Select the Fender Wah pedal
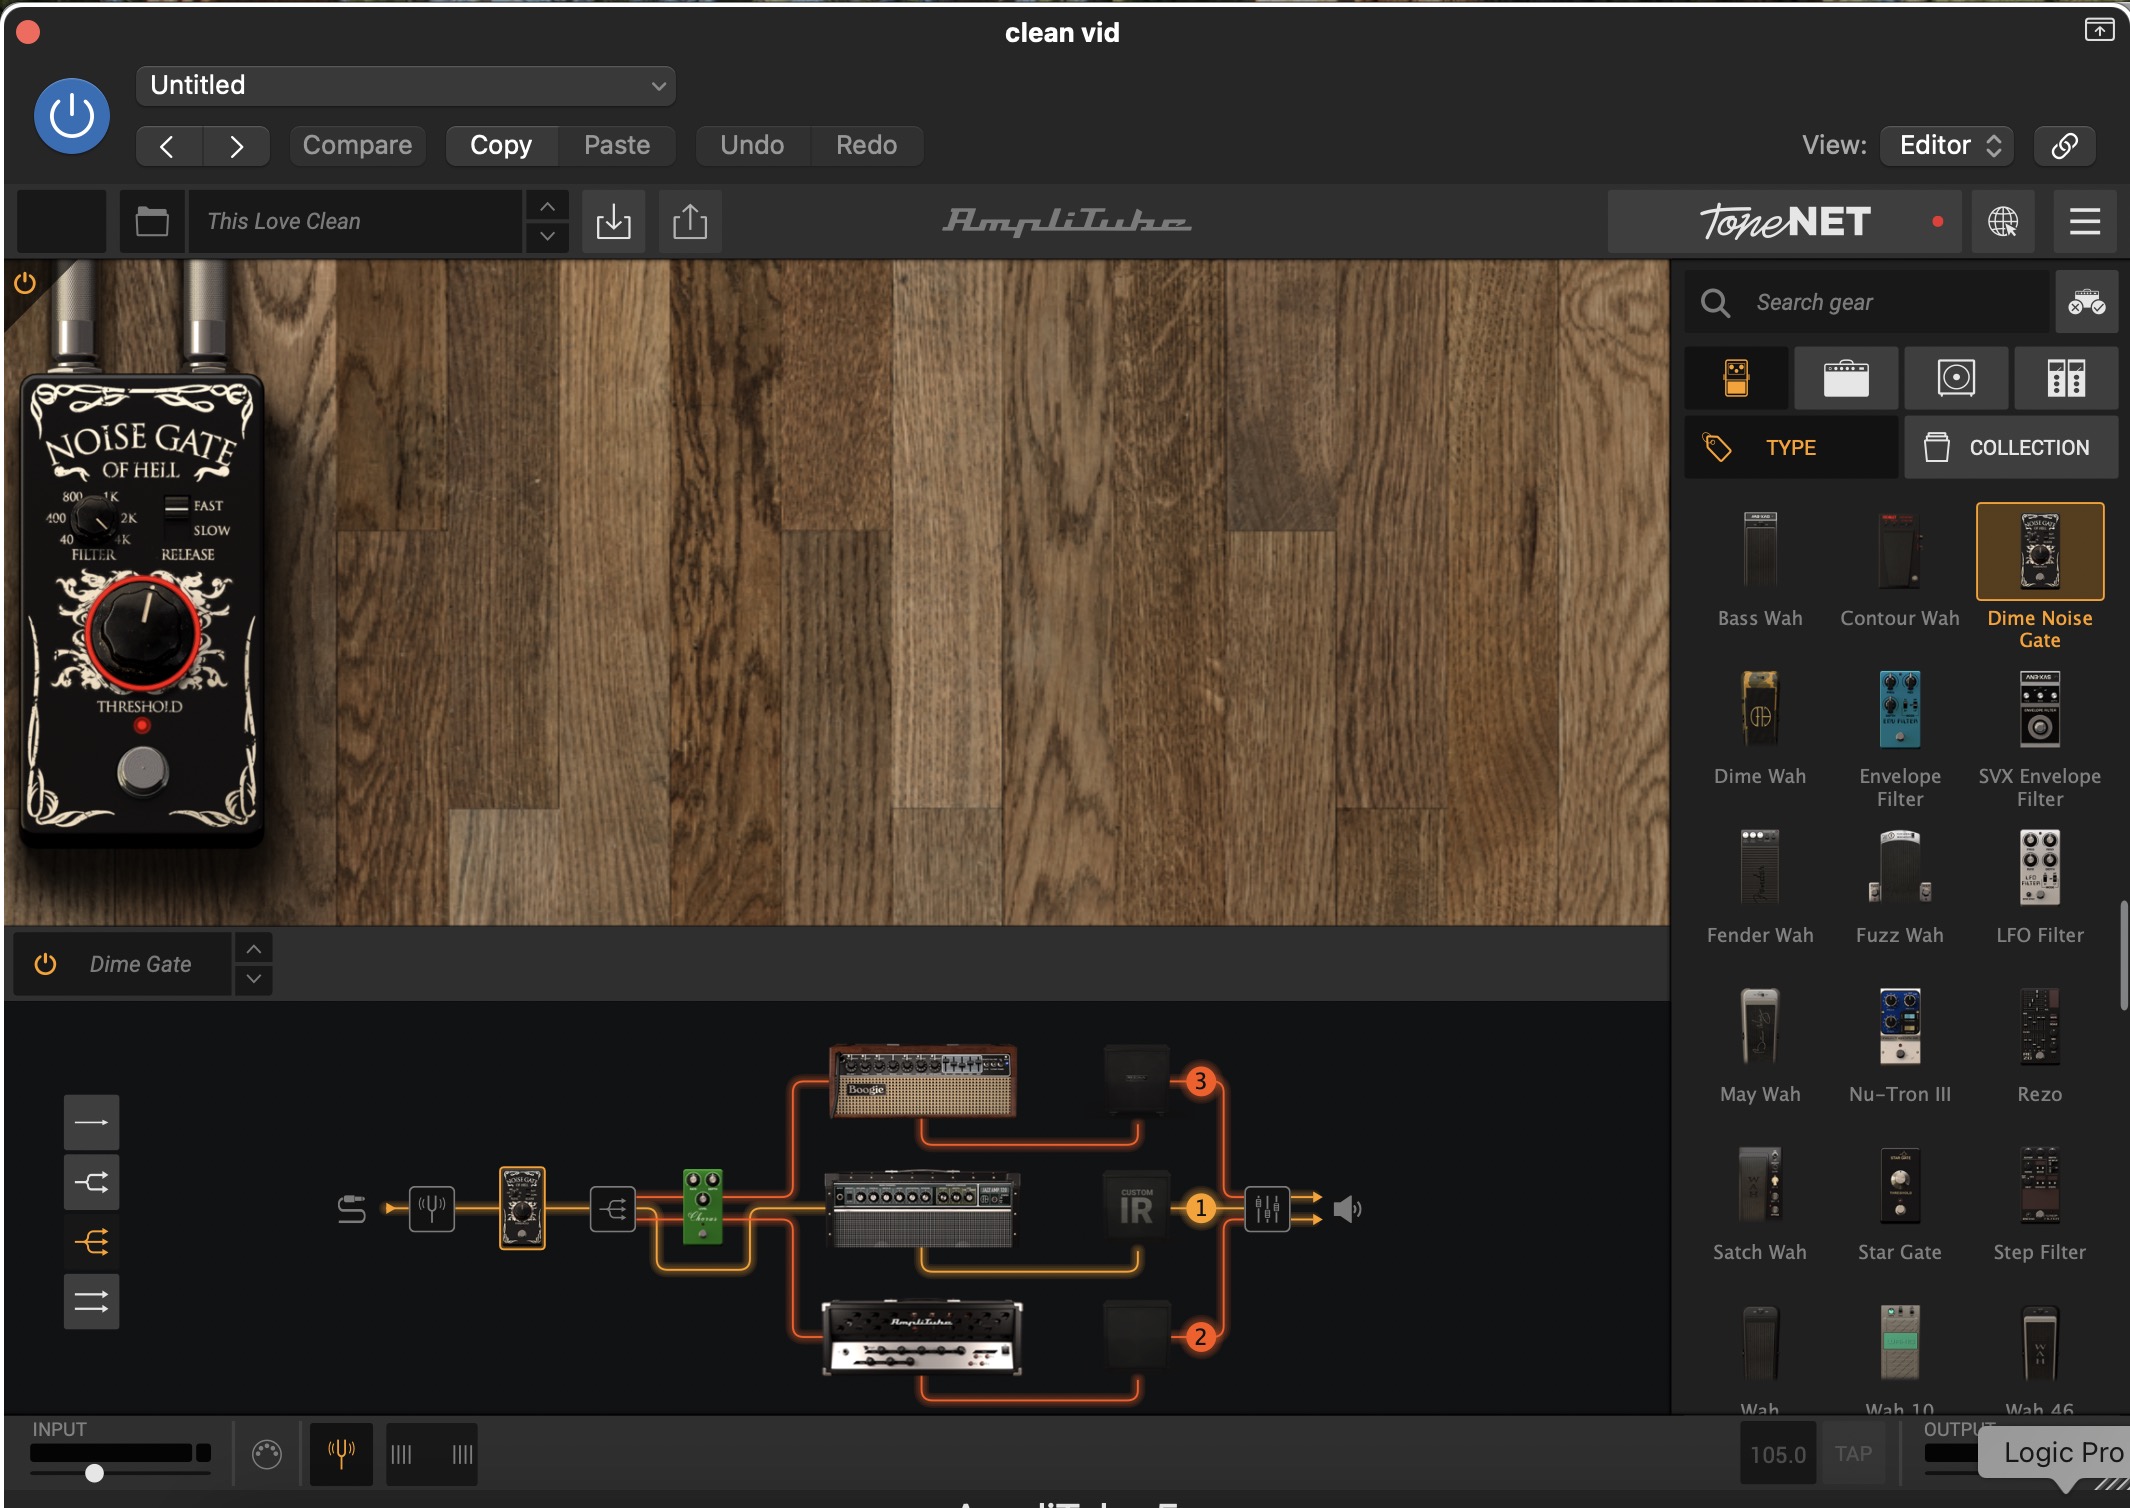The height and width of the screenshot is (1508, 2130). (1760, 887)
